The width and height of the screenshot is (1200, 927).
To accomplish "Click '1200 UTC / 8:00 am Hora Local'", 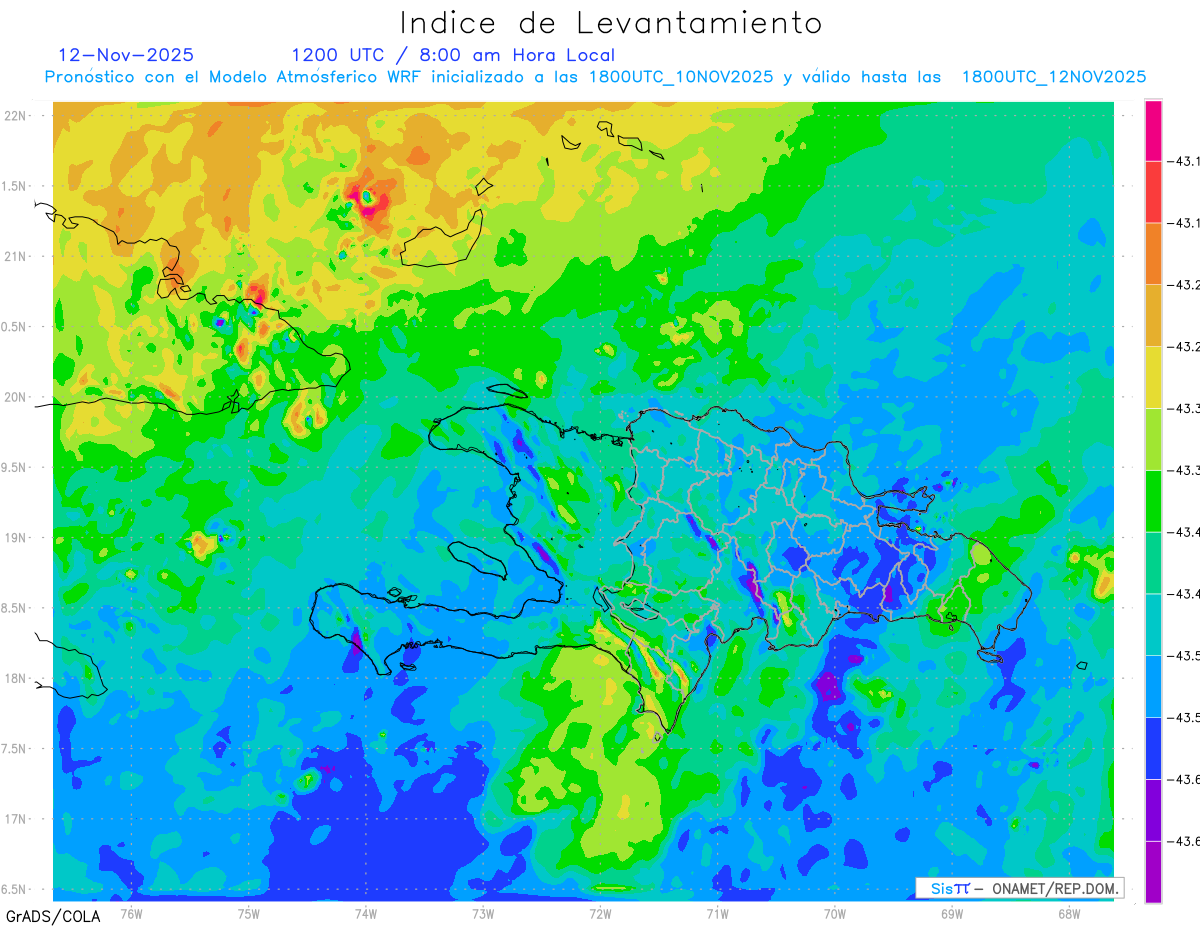I will pyautogui.click(x=453, y=56).
